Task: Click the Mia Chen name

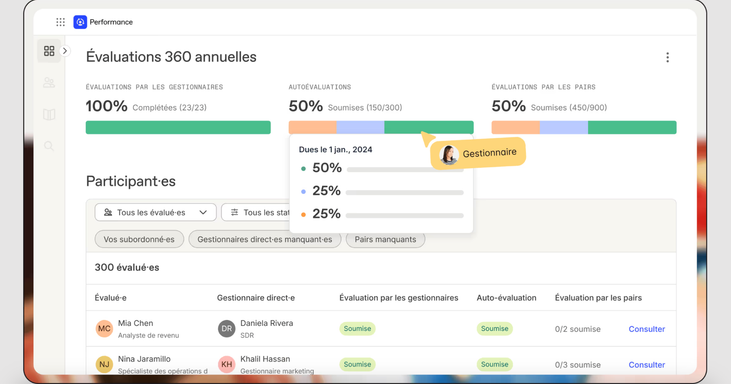Action: pyautogui.click(x=135, y=323)
